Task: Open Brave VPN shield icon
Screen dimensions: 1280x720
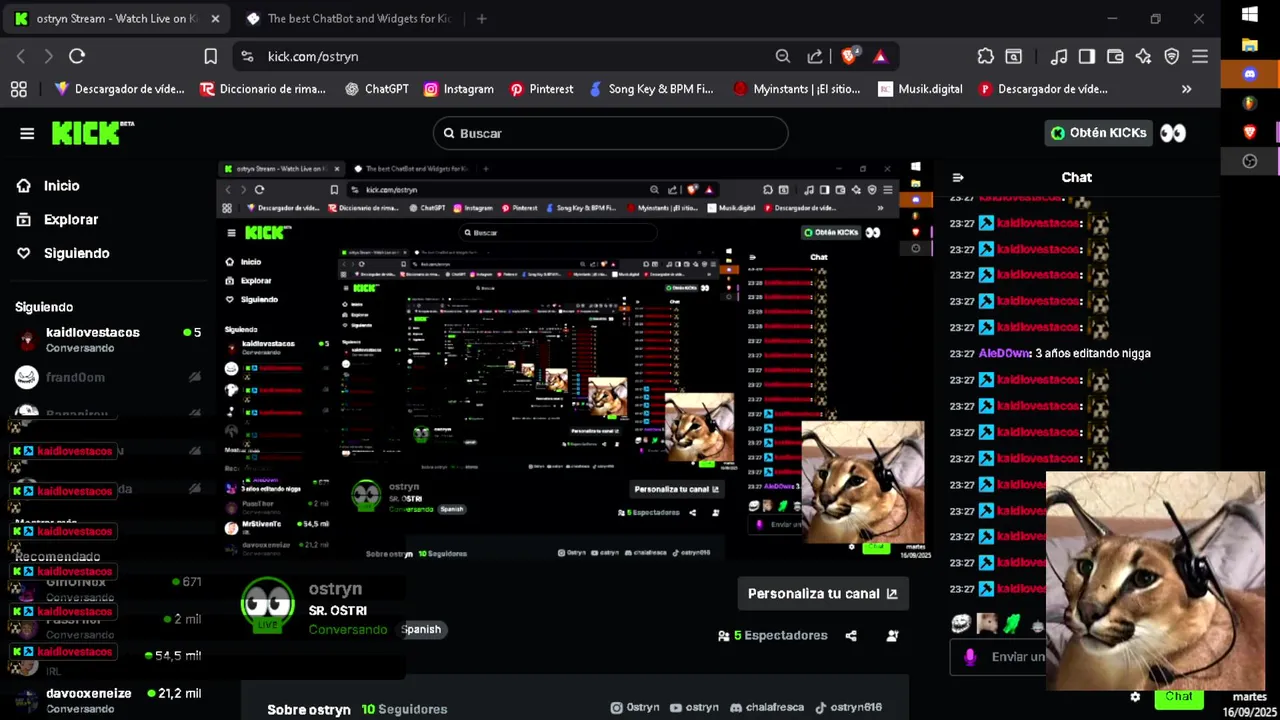Action: coord(1171,57)
